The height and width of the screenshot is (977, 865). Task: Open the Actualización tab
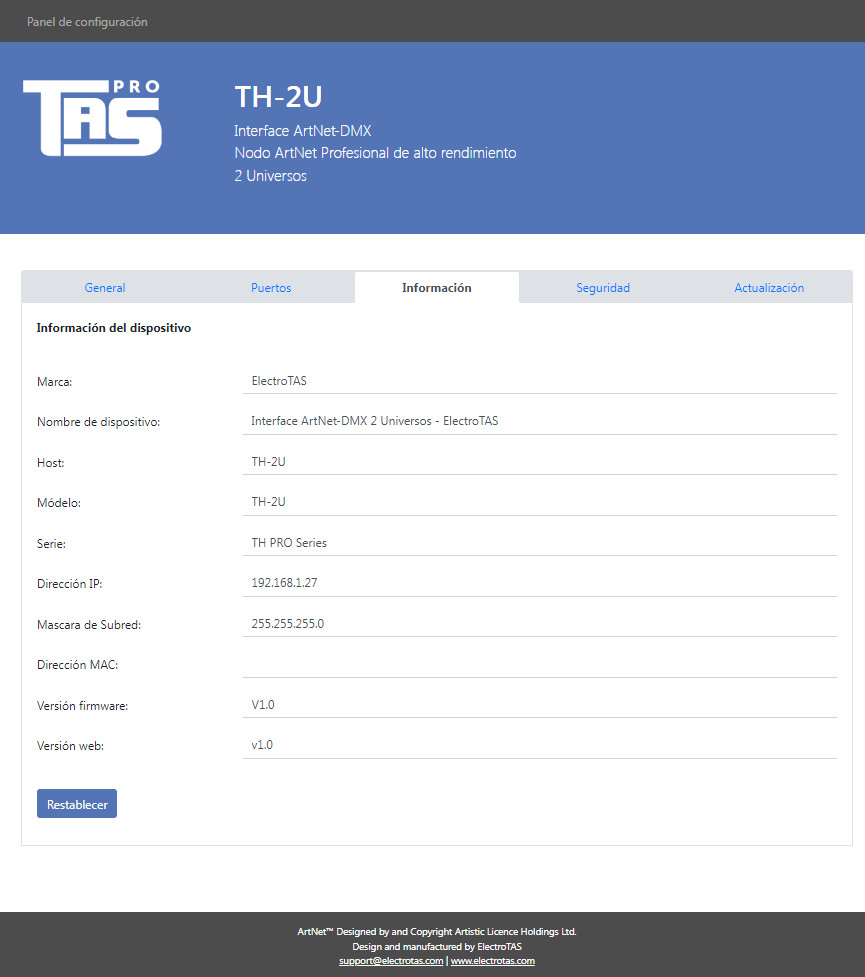pos(769,288)
